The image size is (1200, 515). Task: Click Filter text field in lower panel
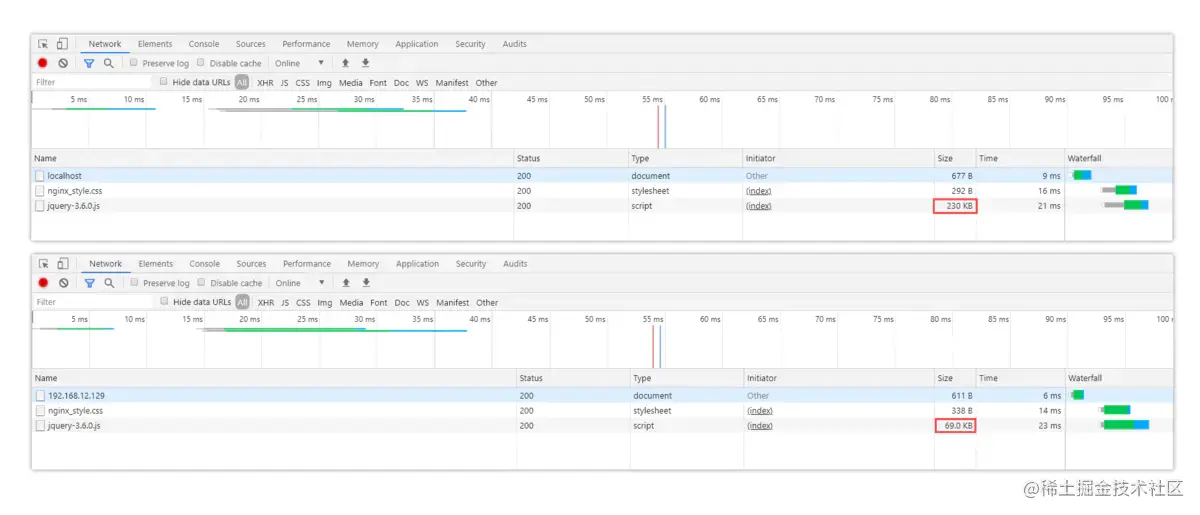(x=93, y=302)
